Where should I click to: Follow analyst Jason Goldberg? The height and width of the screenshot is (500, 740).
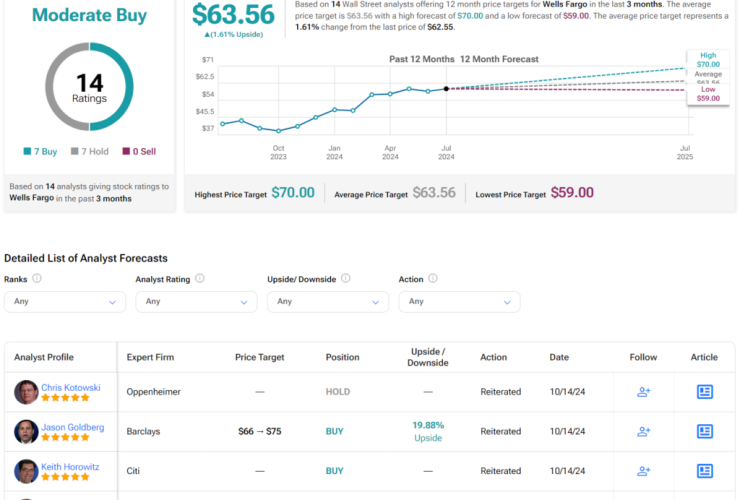(644, 431)
